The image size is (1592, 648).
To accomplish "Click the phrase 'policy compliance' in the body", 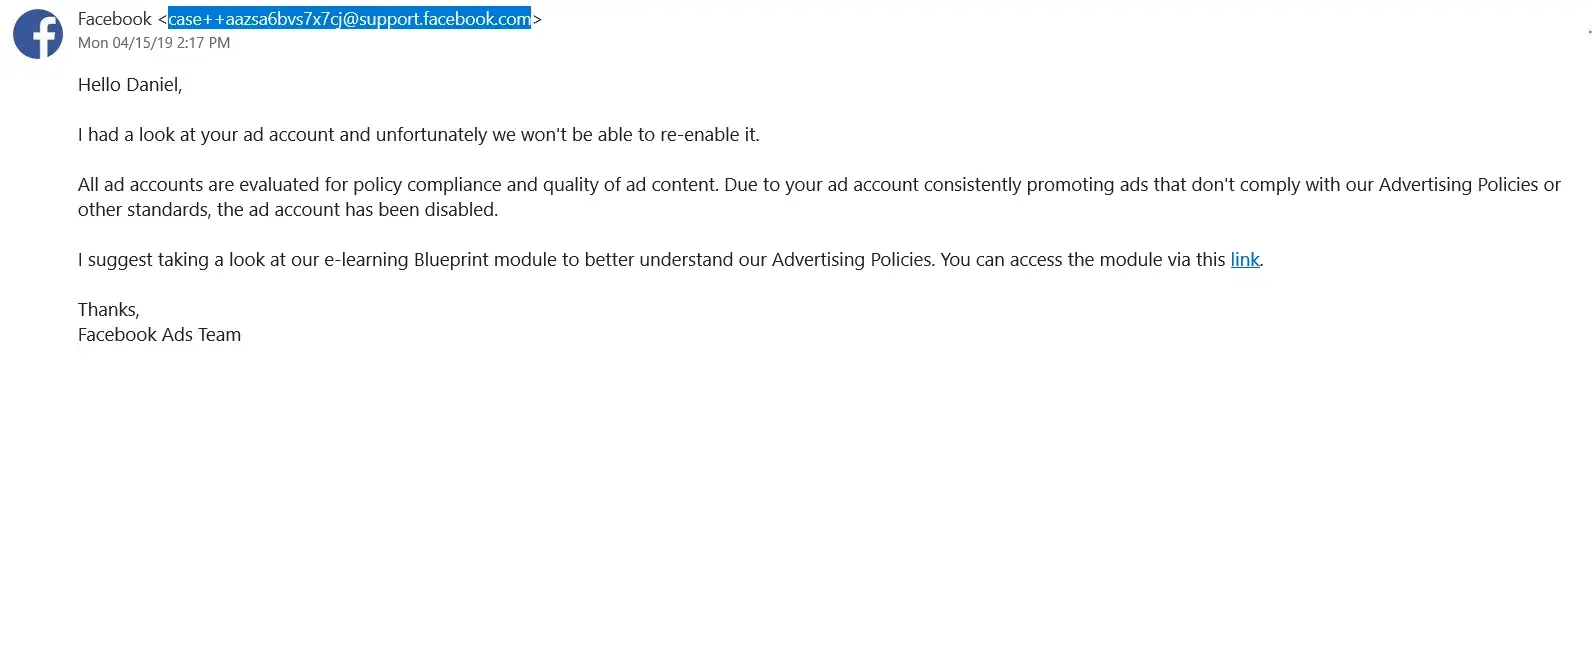I will click(x=445, y=185).
